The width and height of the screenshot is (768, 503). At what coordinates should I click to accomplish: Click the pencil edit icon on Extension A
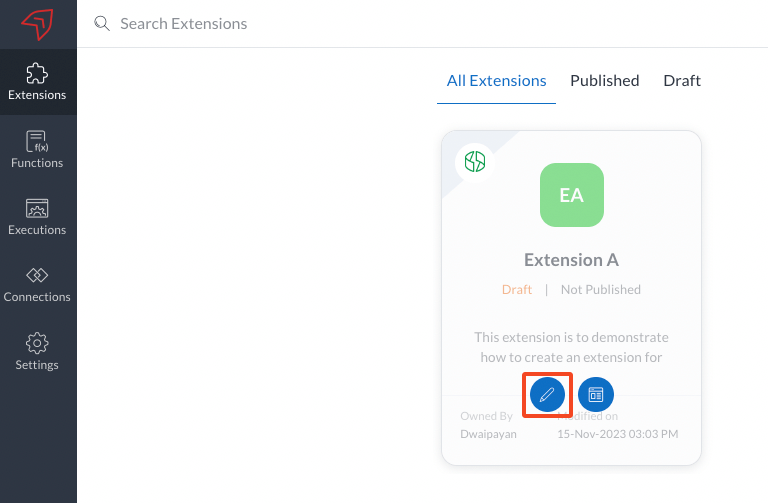click(547, 394)
